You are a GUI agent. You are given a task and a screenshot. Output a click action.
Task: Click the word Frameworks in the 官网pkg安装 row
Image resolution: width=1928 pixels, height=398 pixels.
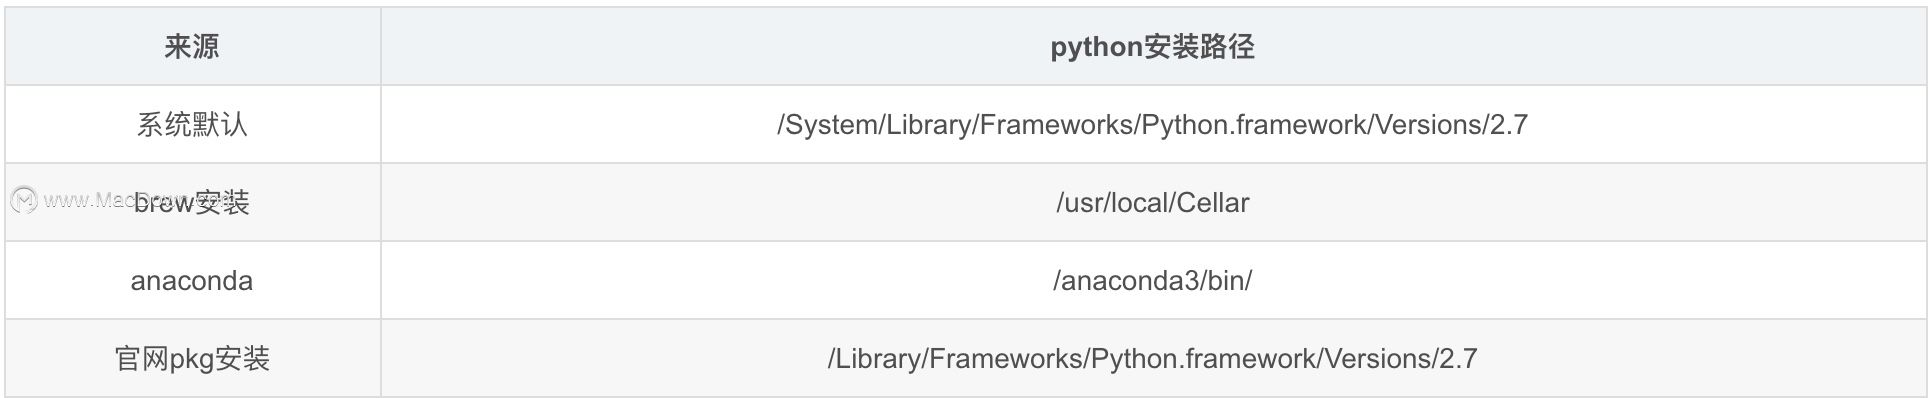(1005, 359)
